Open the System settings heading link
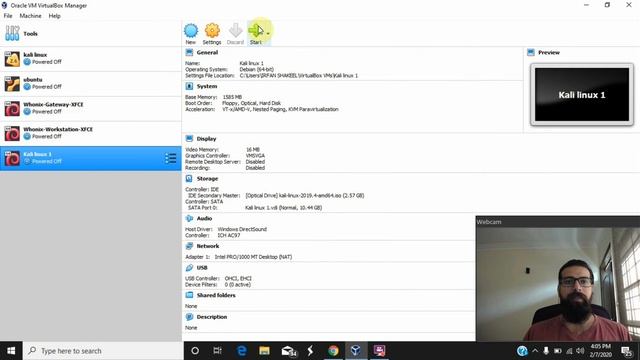 pyautogui.click(x=207, y=87)
